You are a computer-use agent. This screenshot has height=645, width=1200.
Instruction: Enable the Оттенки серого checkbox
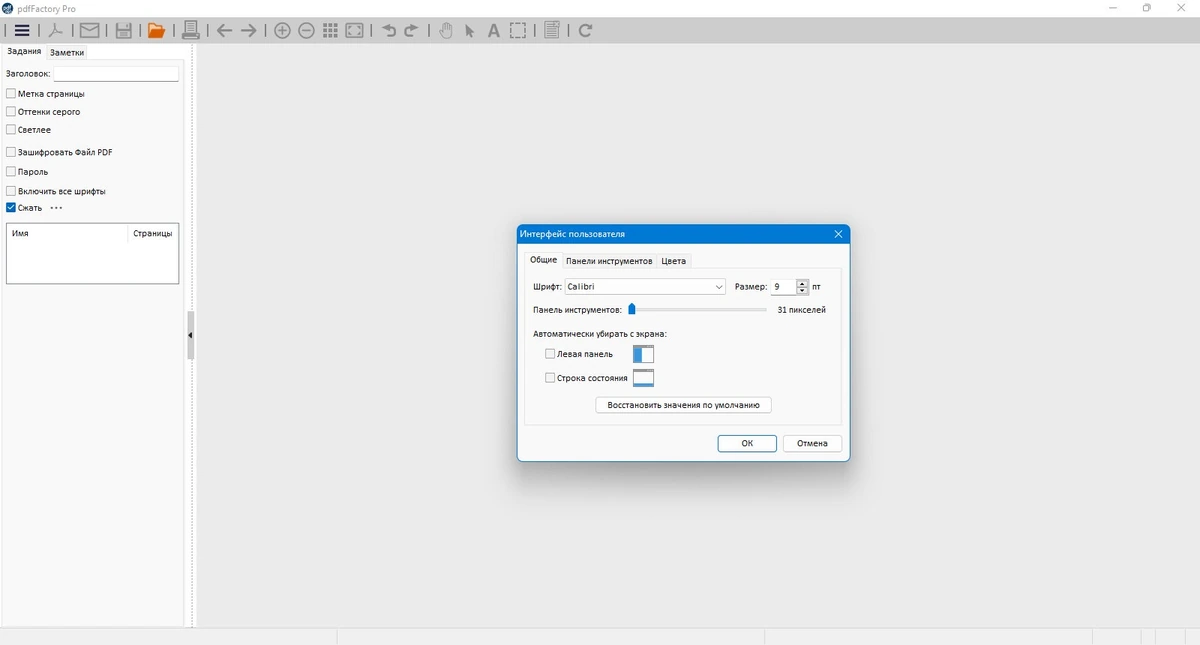(x=11, y=112)
